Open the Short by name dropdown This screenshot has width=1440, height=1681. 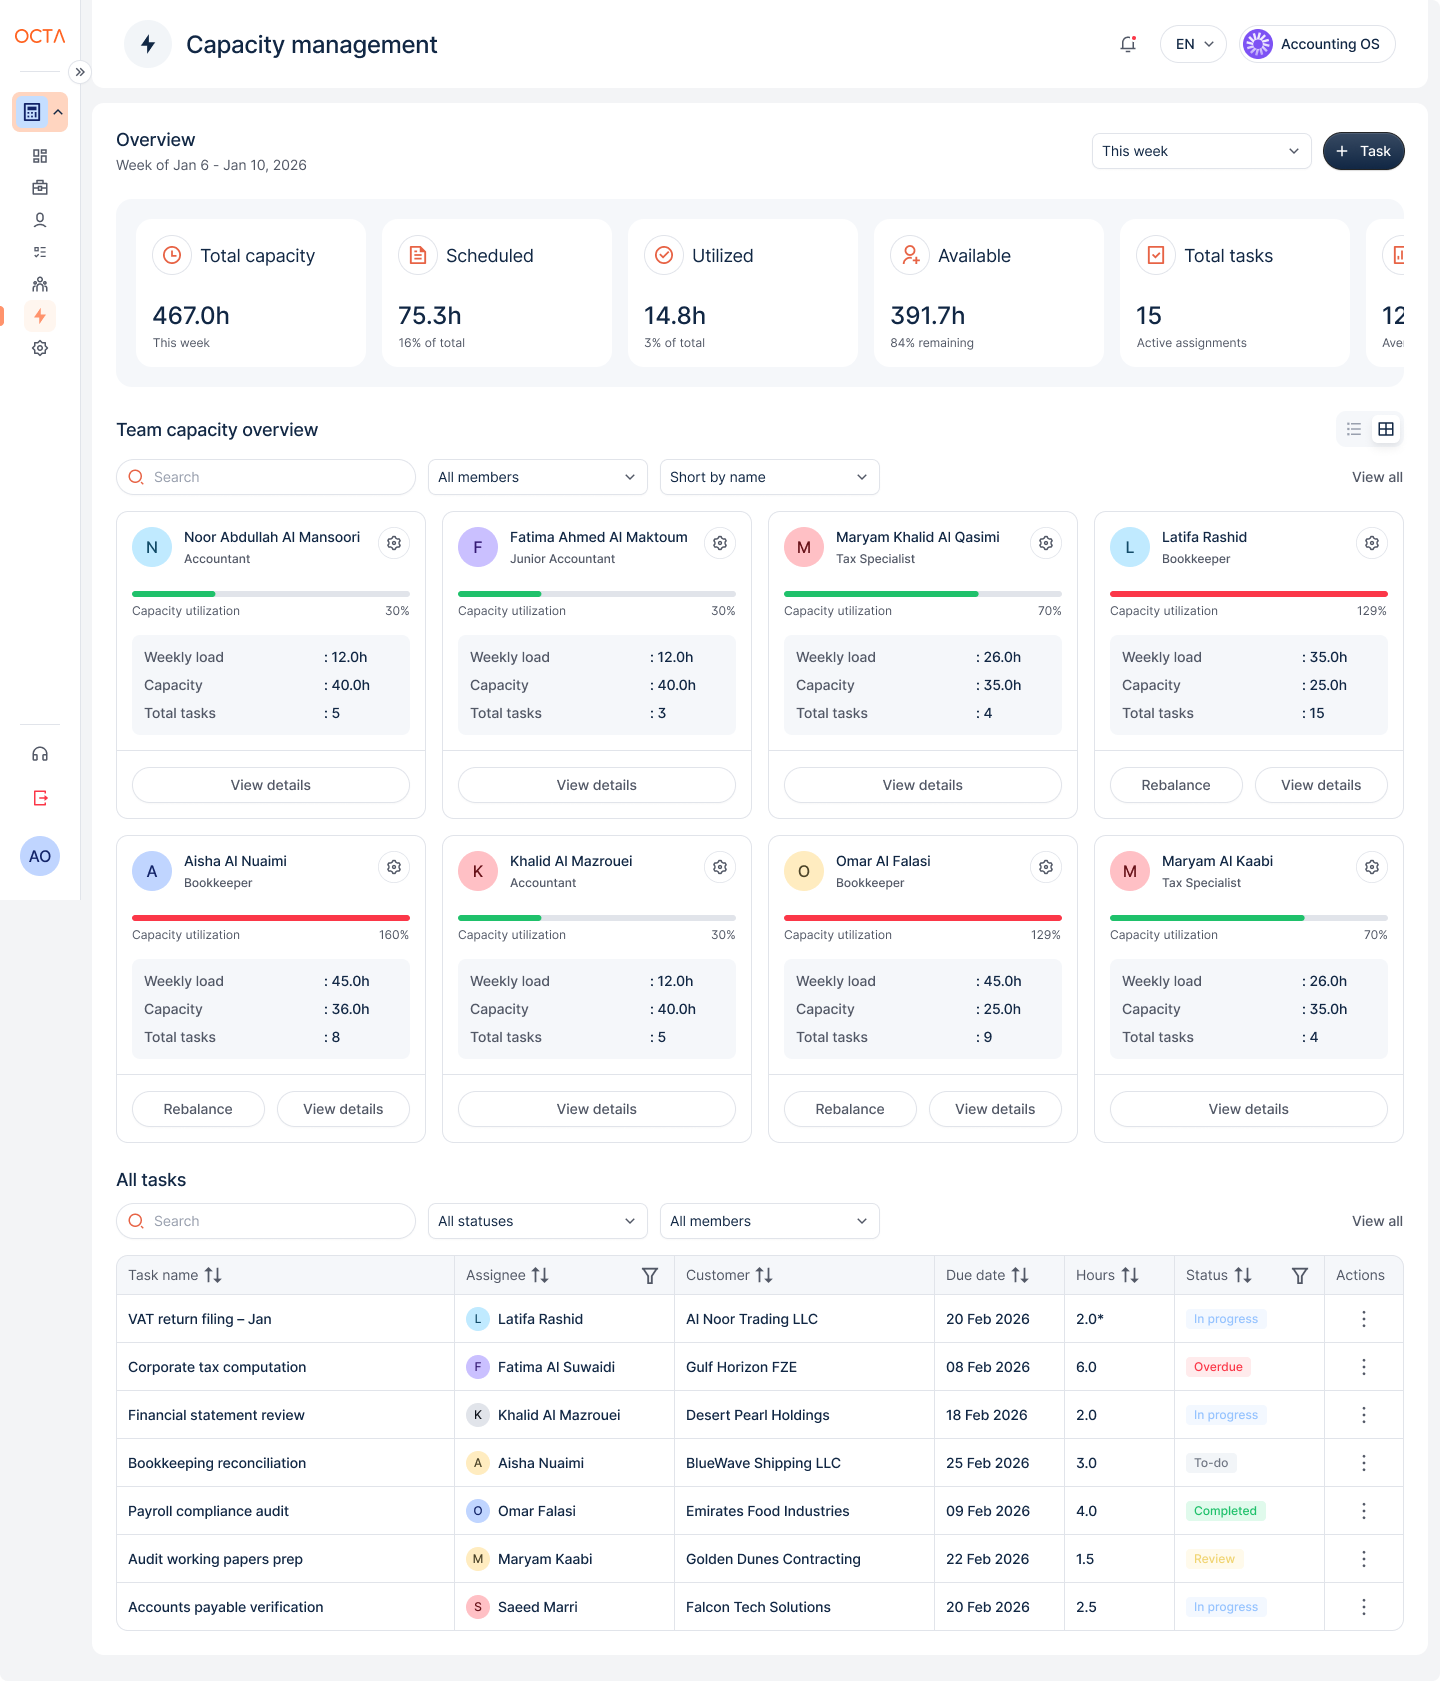click(770, 477)
